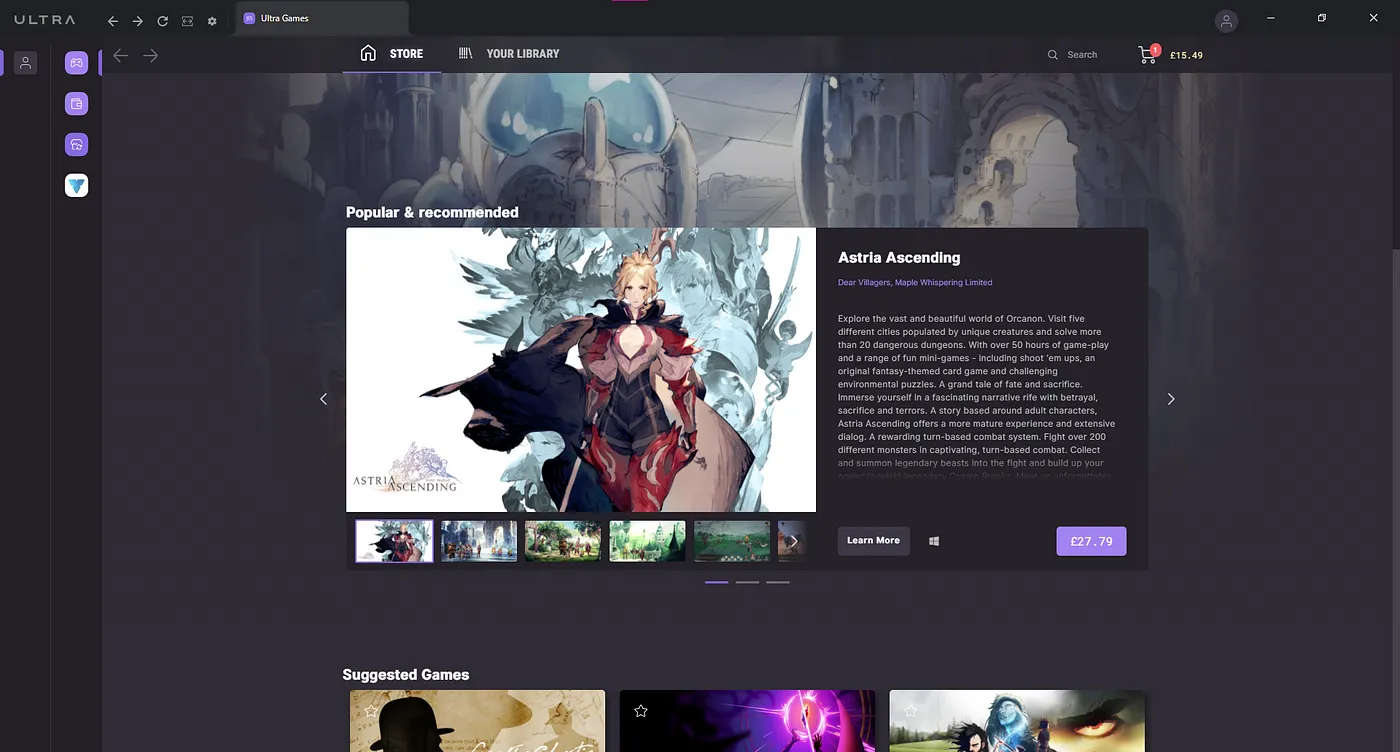Open the profile icon in left strip

coord(26,63)
